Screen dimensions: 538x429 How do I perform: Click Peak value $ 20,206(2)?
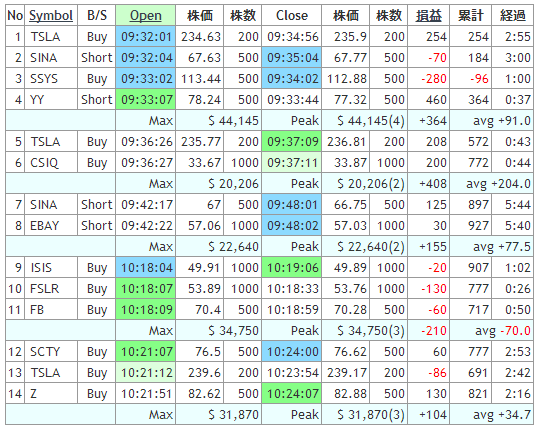coord(371,184)
